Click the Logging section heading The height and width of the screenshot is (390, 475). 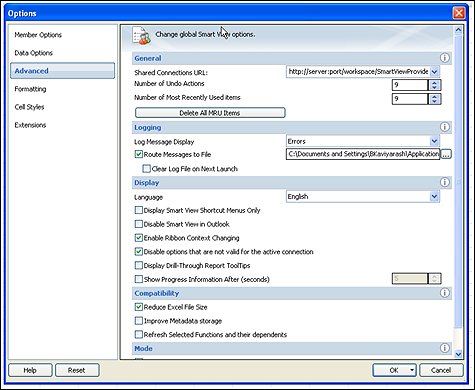click(x=148, y=127)
